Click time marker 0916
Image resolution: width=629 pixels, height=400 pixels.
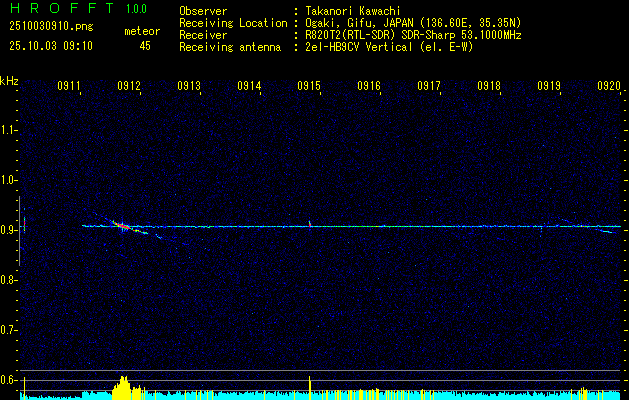pyautogui.click(x=369, y=85)
